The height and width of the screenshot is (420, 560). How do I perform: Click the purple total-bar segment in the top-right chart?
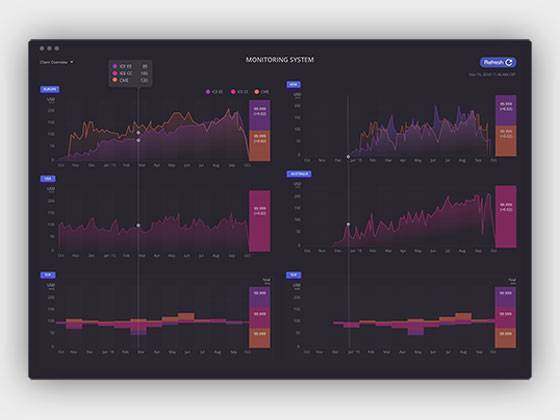[x=506, y=110]
